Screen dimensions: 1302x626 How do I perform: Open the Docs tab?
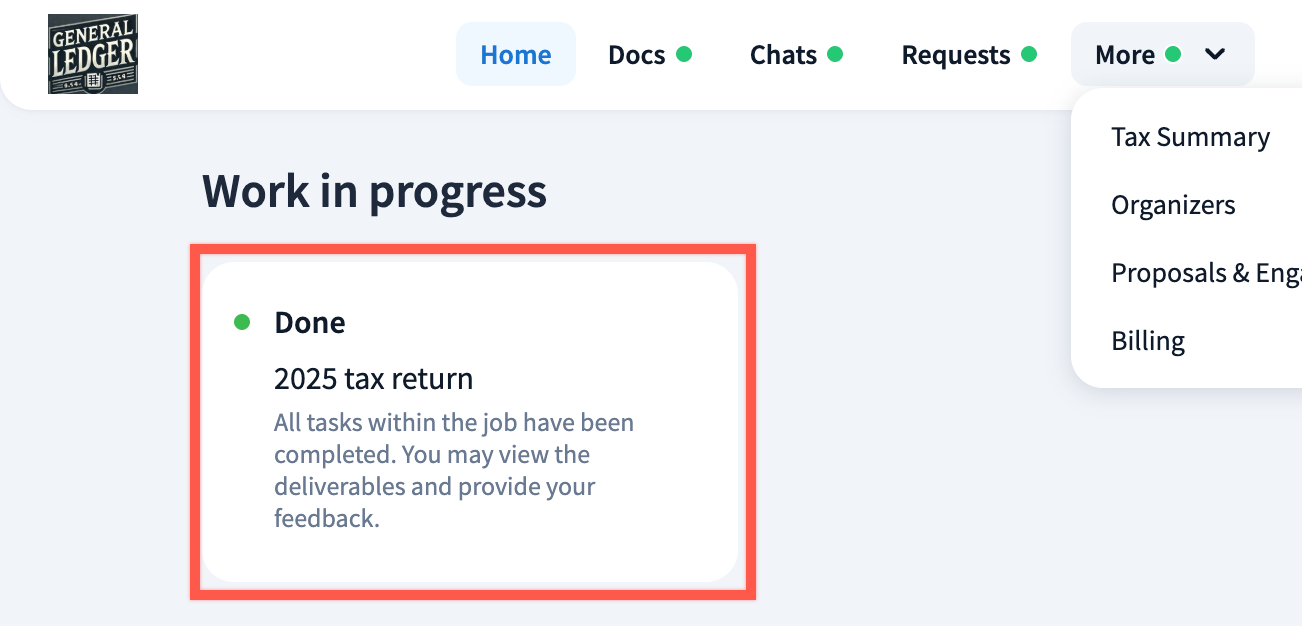637,55
